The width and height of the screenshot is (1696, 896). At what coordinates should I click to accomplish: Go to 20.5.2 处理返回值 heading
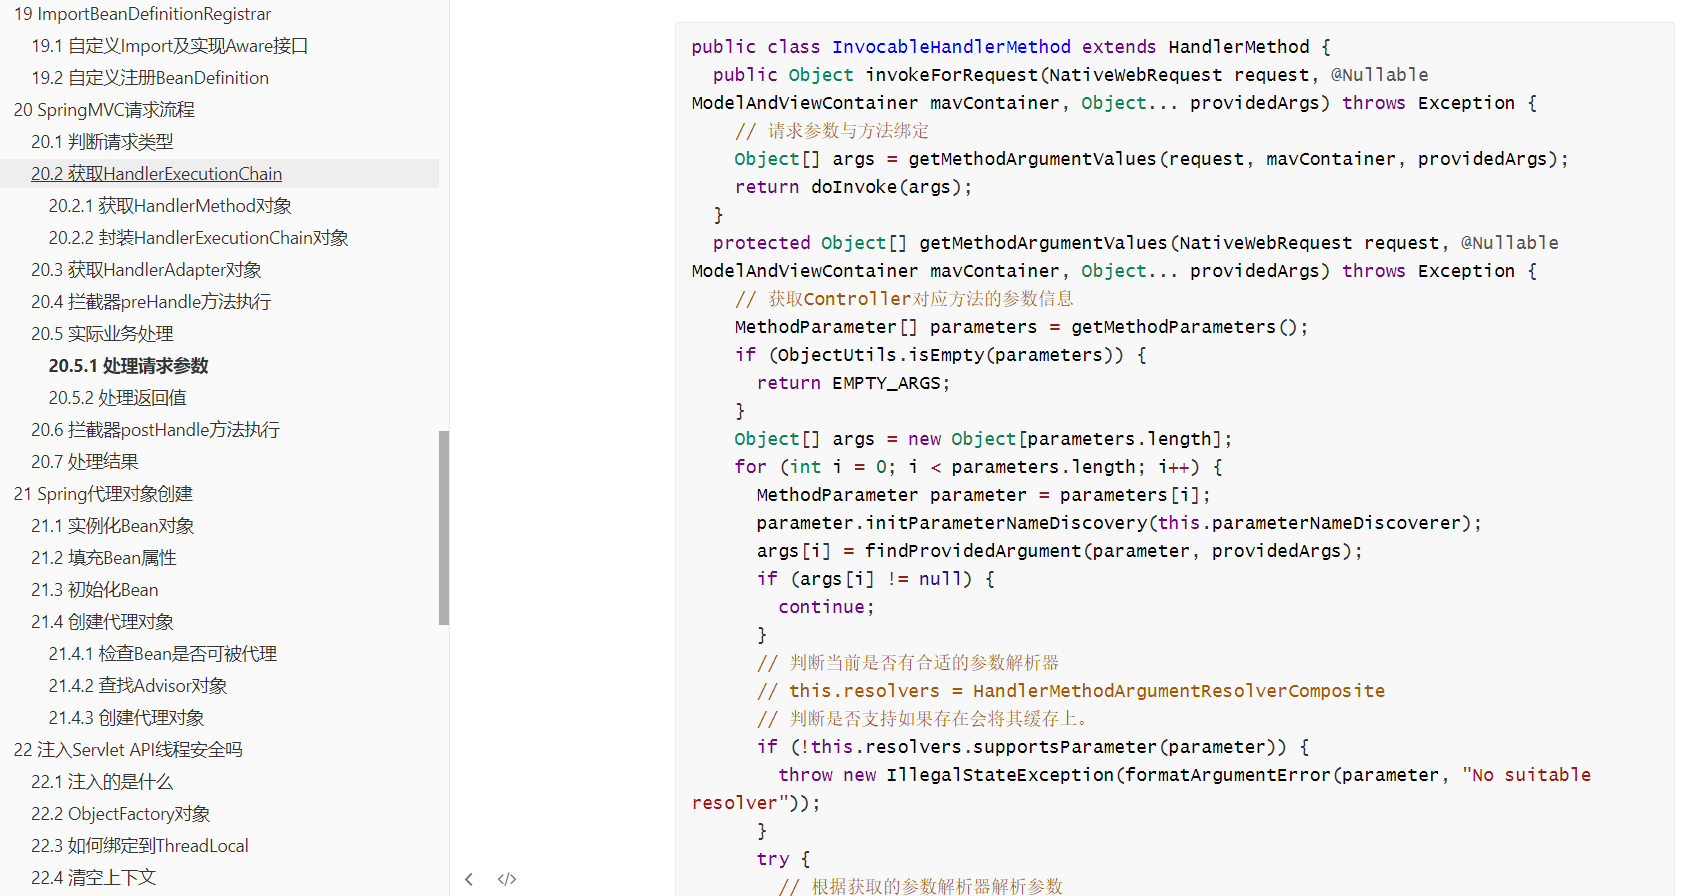point(118,398)
